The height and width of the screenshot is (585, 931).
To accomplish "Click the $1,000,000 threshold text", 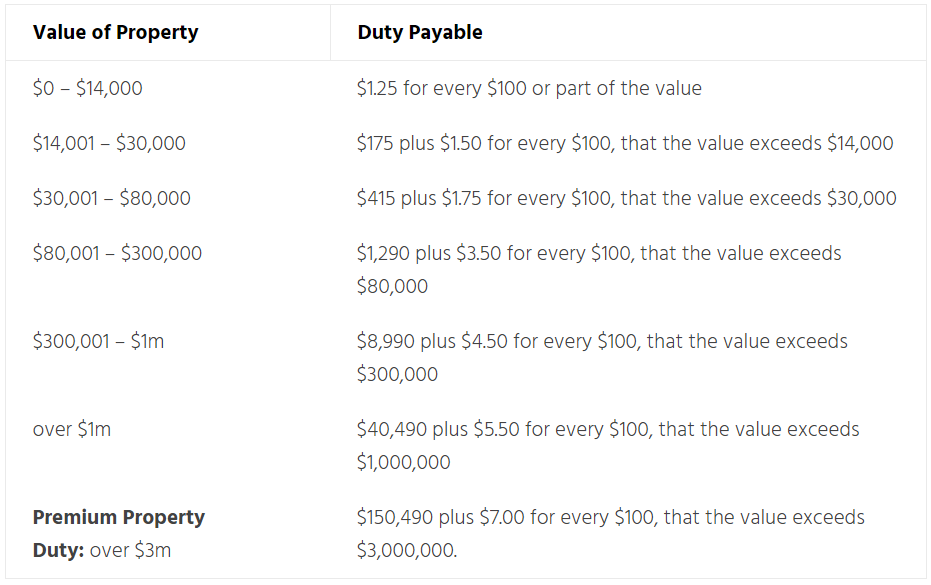I will coord(404,462).
